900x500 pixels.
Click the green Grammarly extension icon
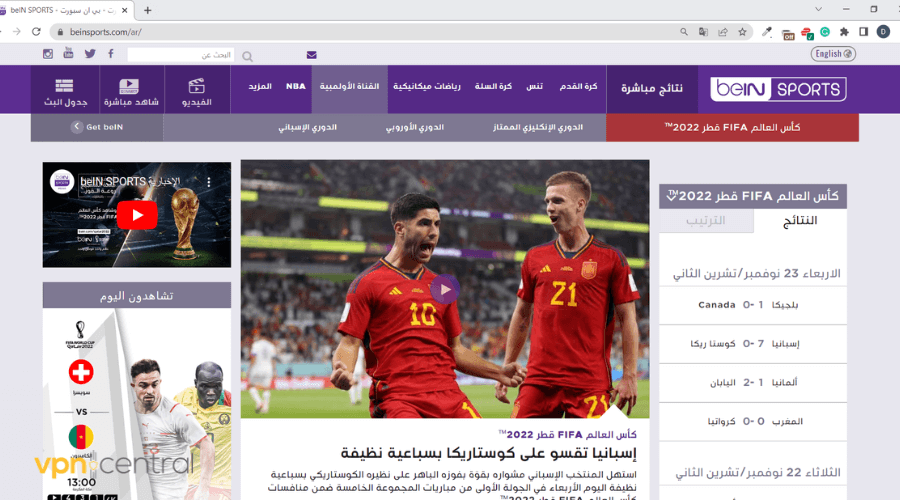point(825,32)
